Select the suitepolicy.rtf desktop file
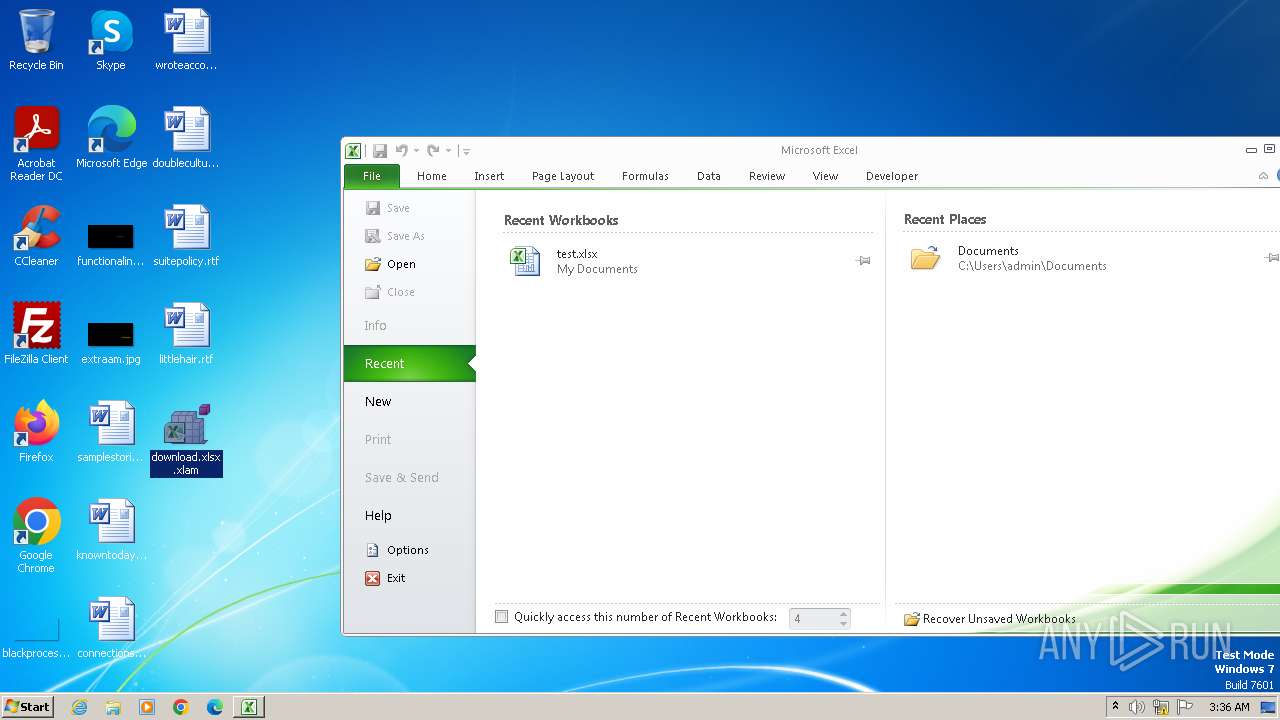 (x=186, y=237)
